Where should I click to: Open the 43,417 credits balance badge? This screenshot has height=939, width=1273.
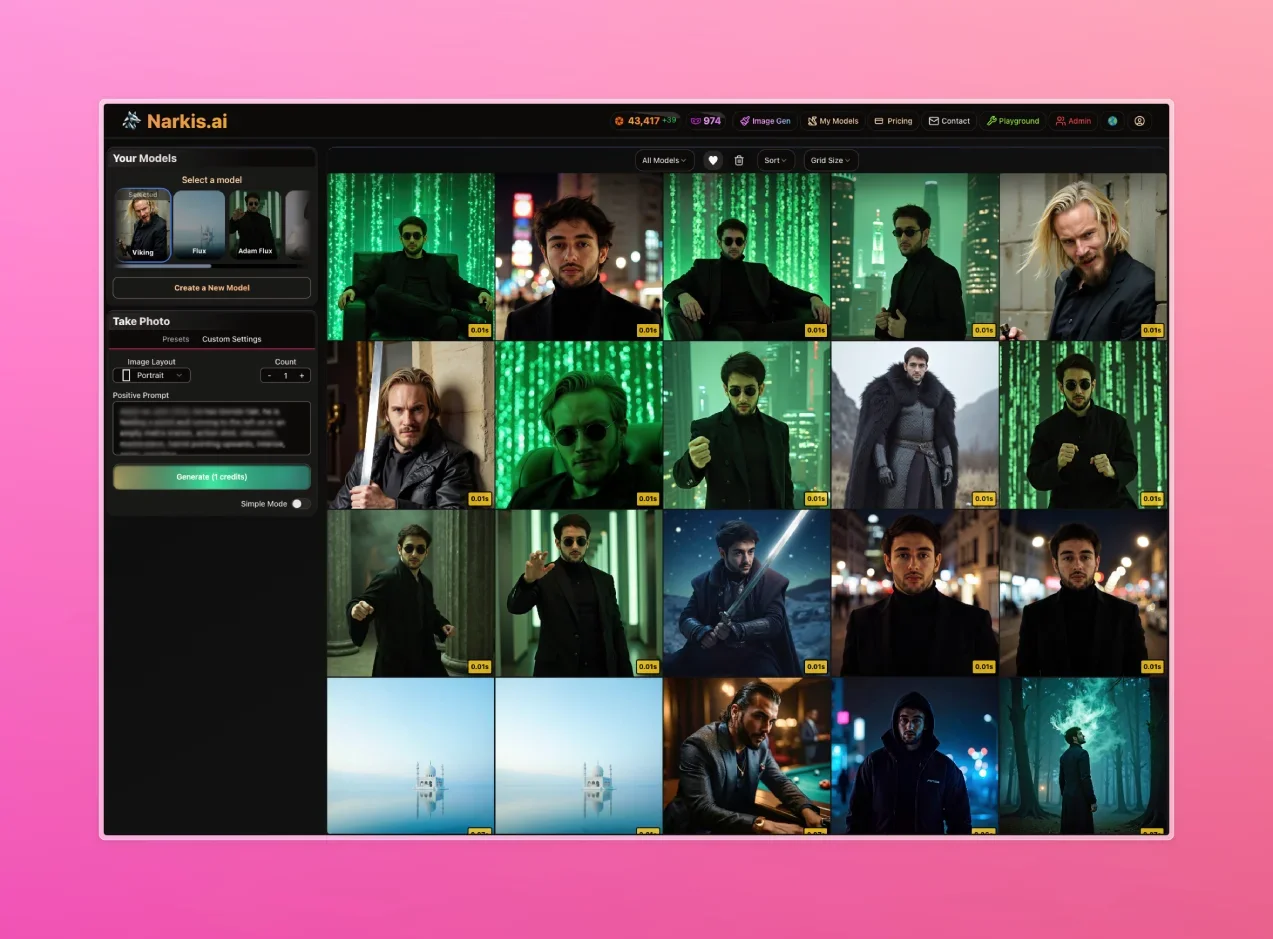[644, 121]
